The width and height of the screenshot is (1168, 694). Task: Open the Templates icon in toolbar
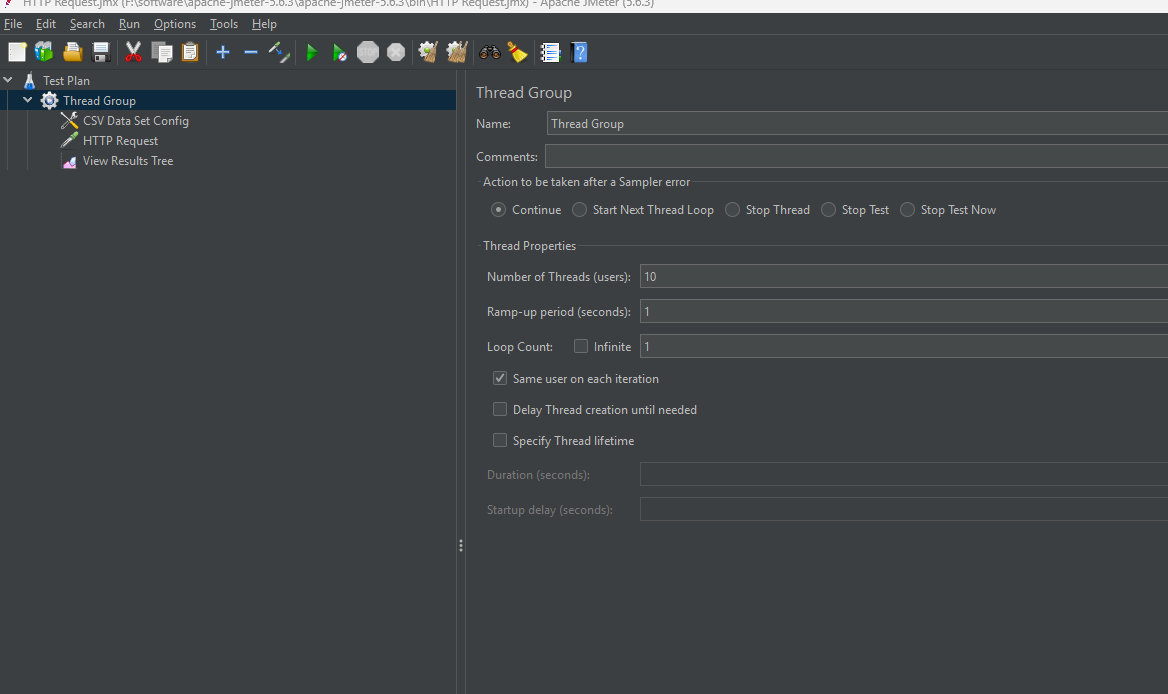coord(44,52)
